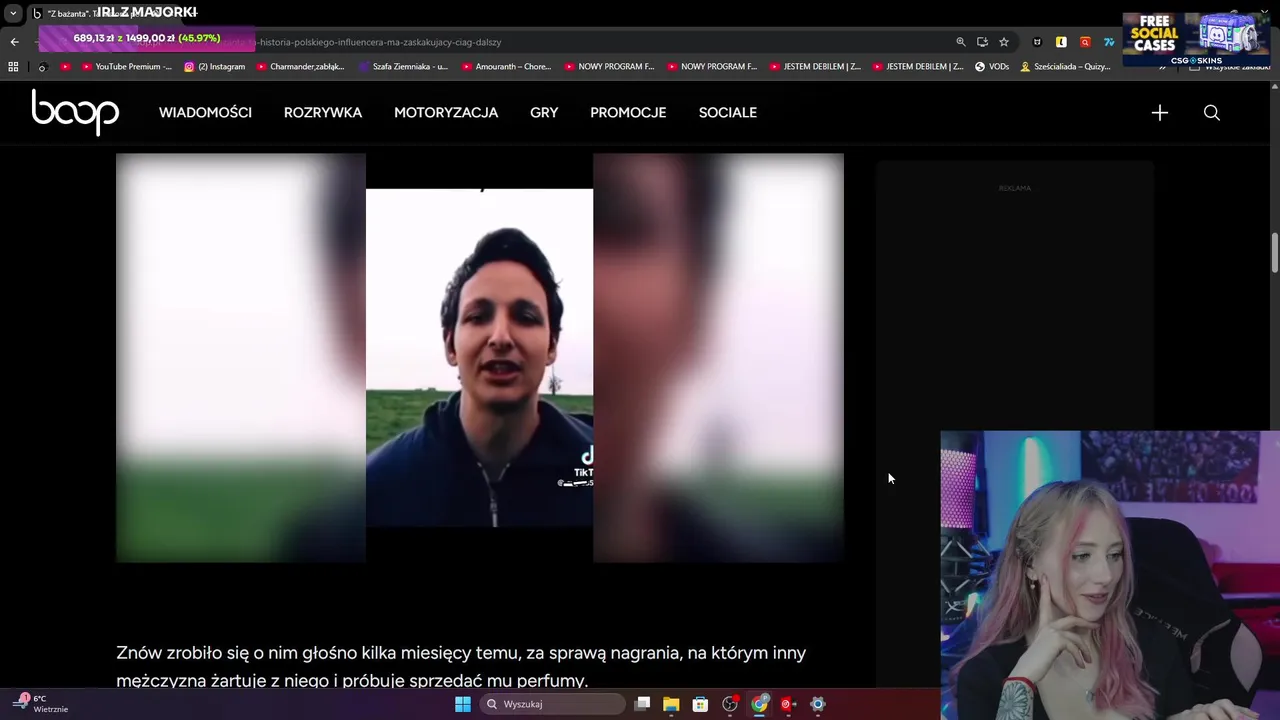Open the Sześcialiada – Quizy bookmark
Image resolution: width=1280 pixels, height=720 pixels.
[1065, 67]
